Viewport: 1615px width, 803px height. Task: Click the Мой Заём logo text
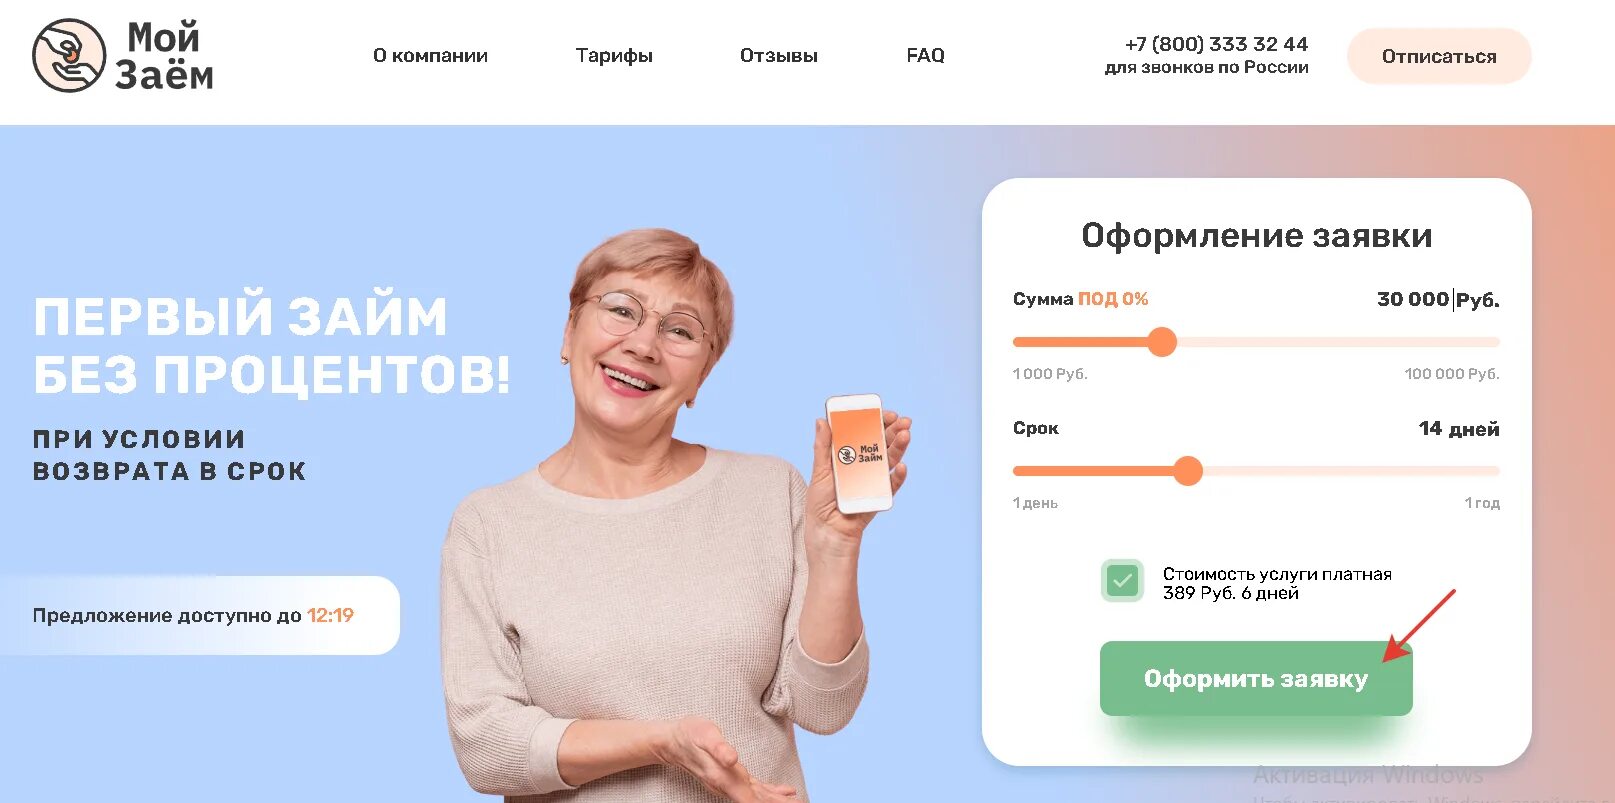tap(164, 56)
